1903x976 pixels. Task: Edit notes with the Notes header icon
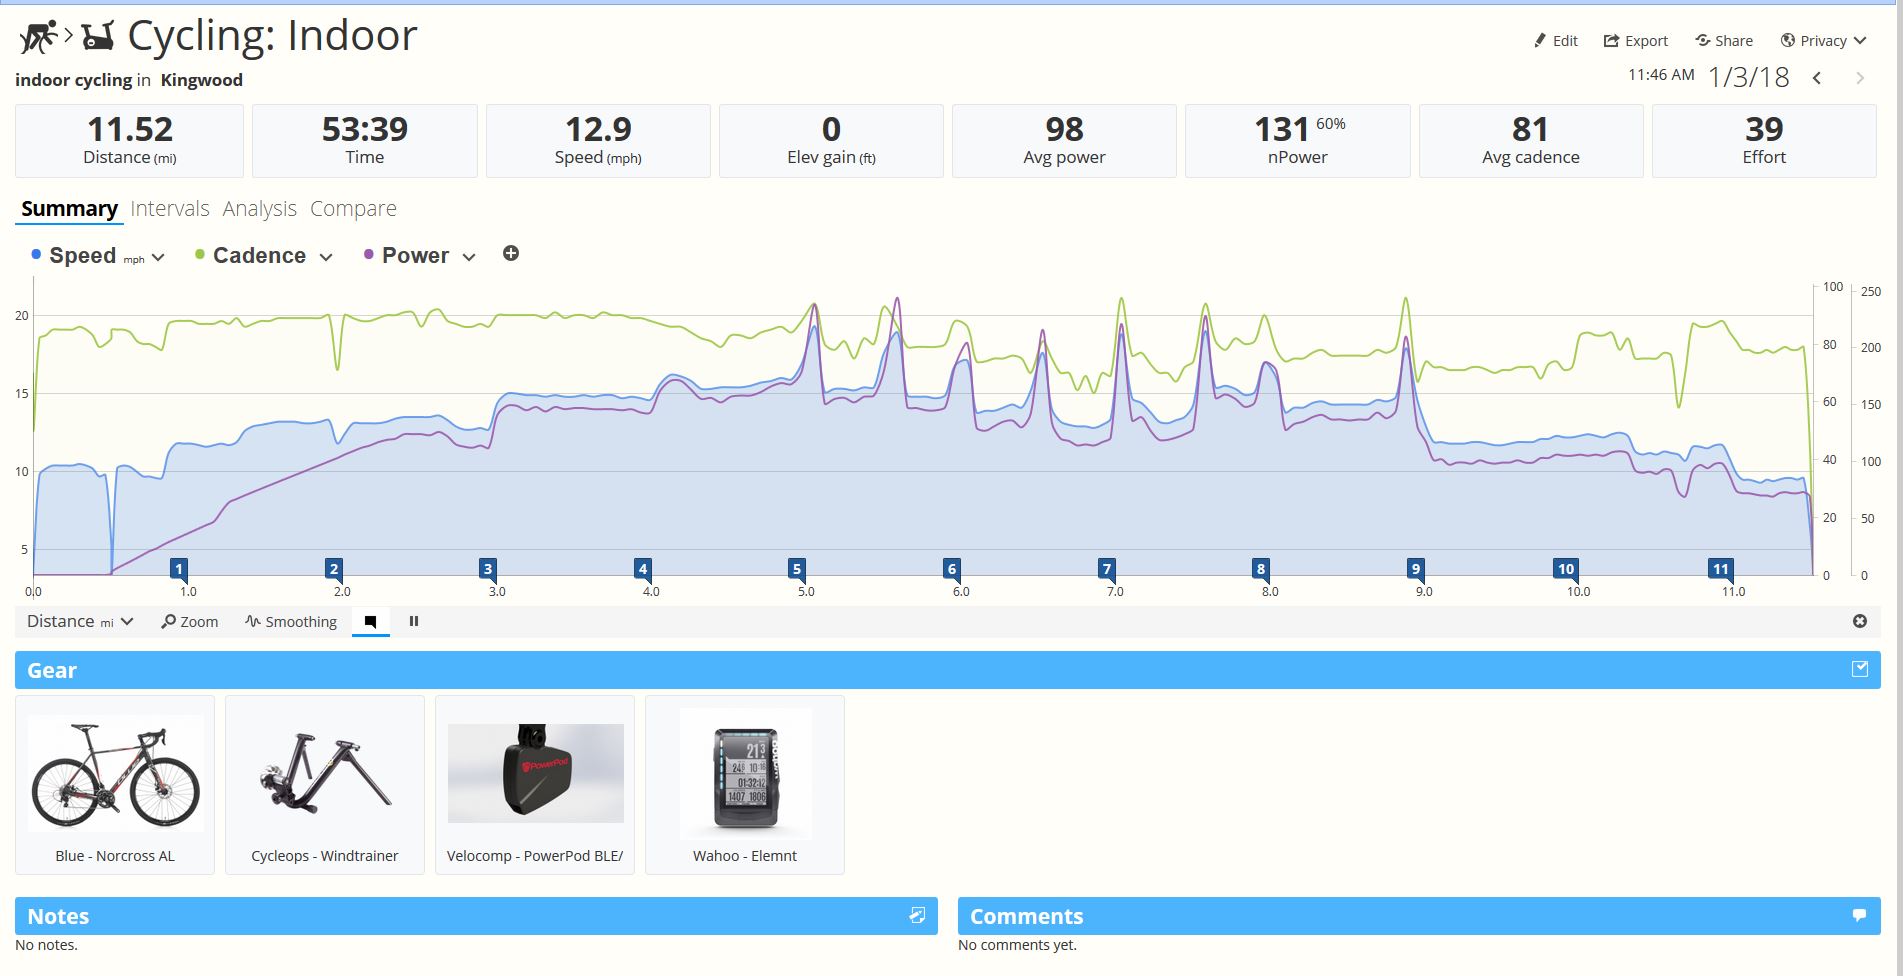coord(917,915)
